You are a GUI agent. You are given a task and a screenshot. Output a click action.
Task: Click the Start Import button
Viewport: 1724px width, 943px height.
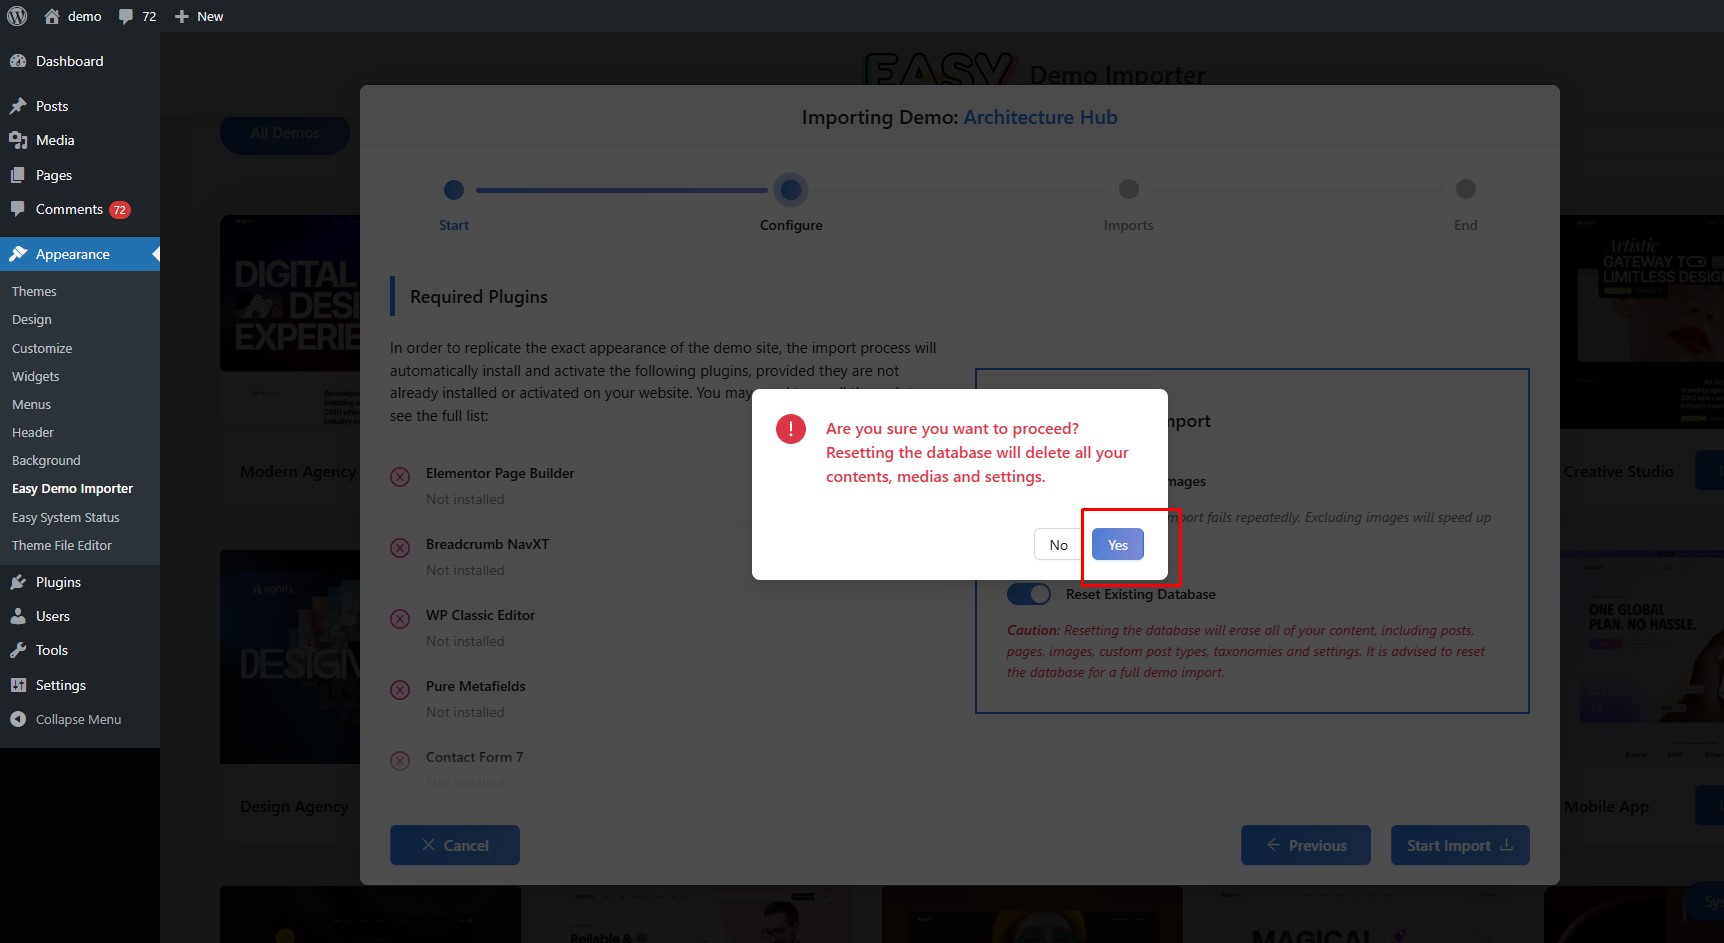tap(1459, 845)
